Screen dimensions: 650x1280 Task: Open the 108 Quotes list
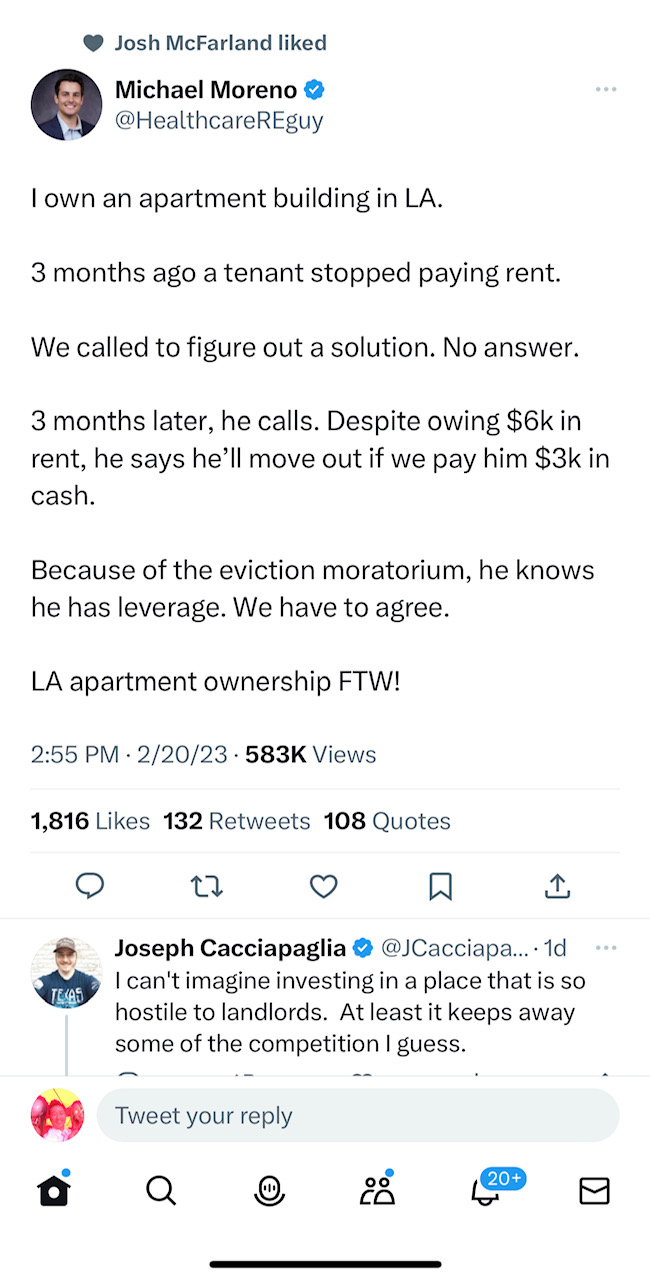387,821
